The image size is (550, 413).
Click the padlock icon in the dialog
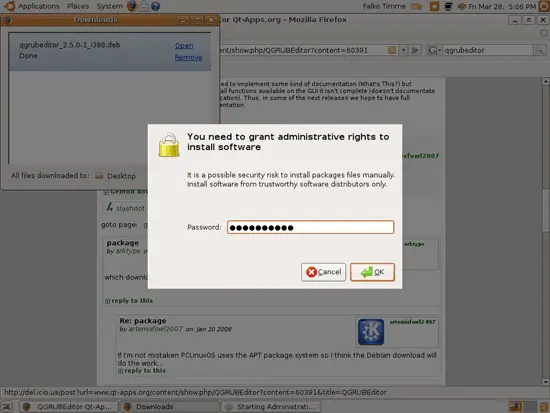click(169, 145)
